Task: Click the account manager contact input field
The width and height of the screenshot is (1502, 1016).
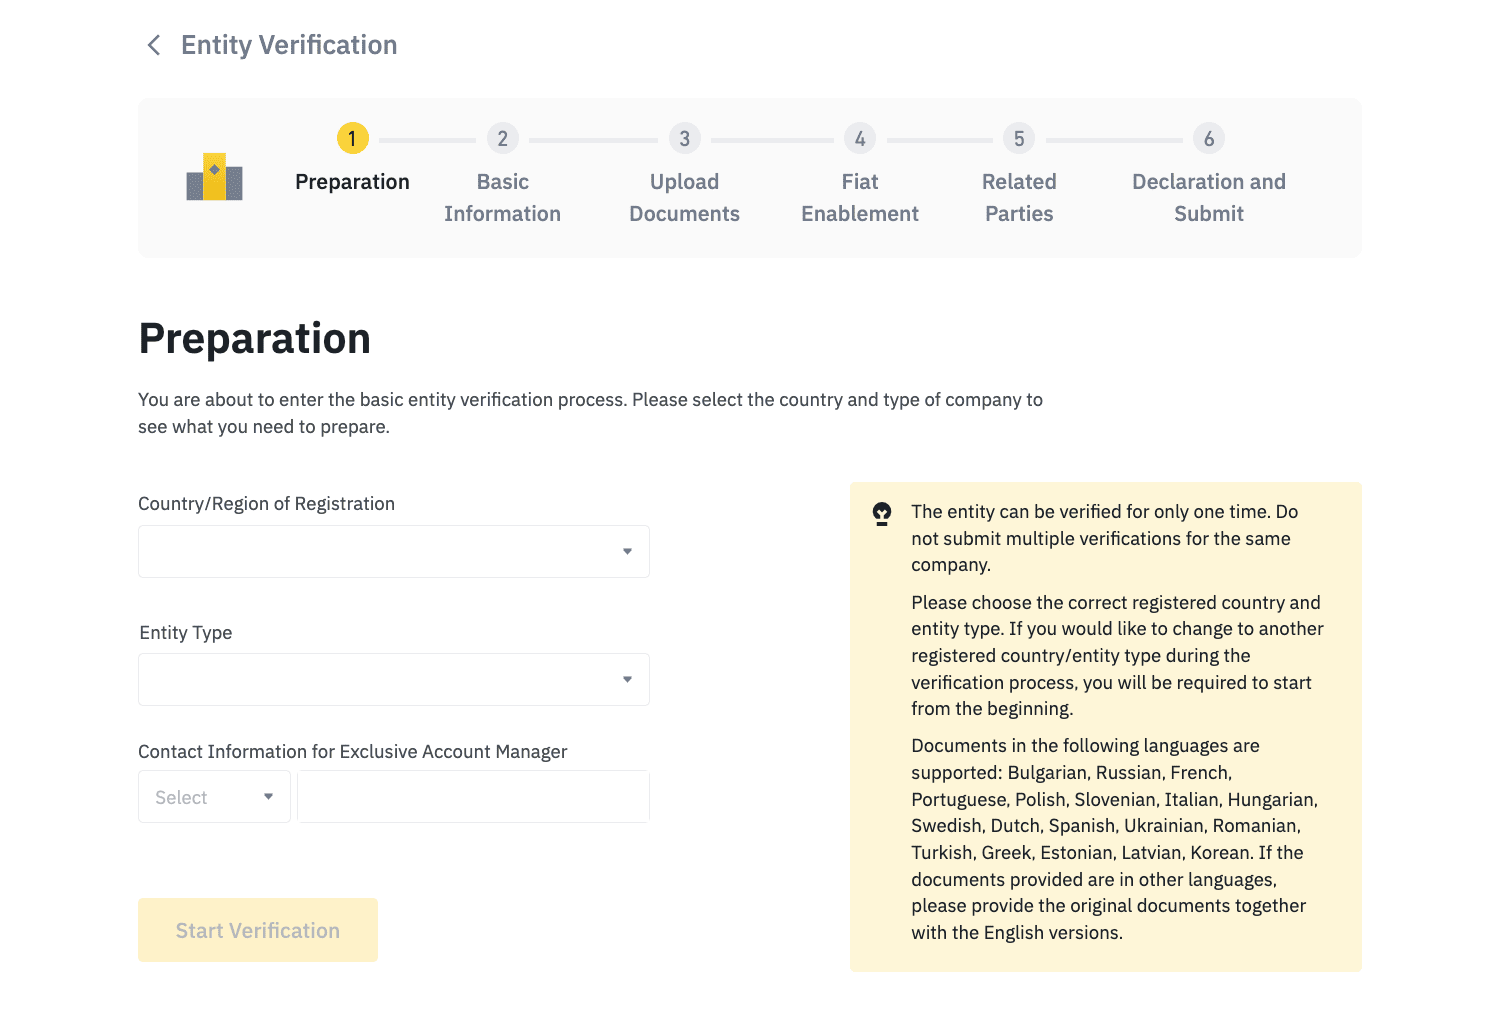Action: tap(474, 797)
